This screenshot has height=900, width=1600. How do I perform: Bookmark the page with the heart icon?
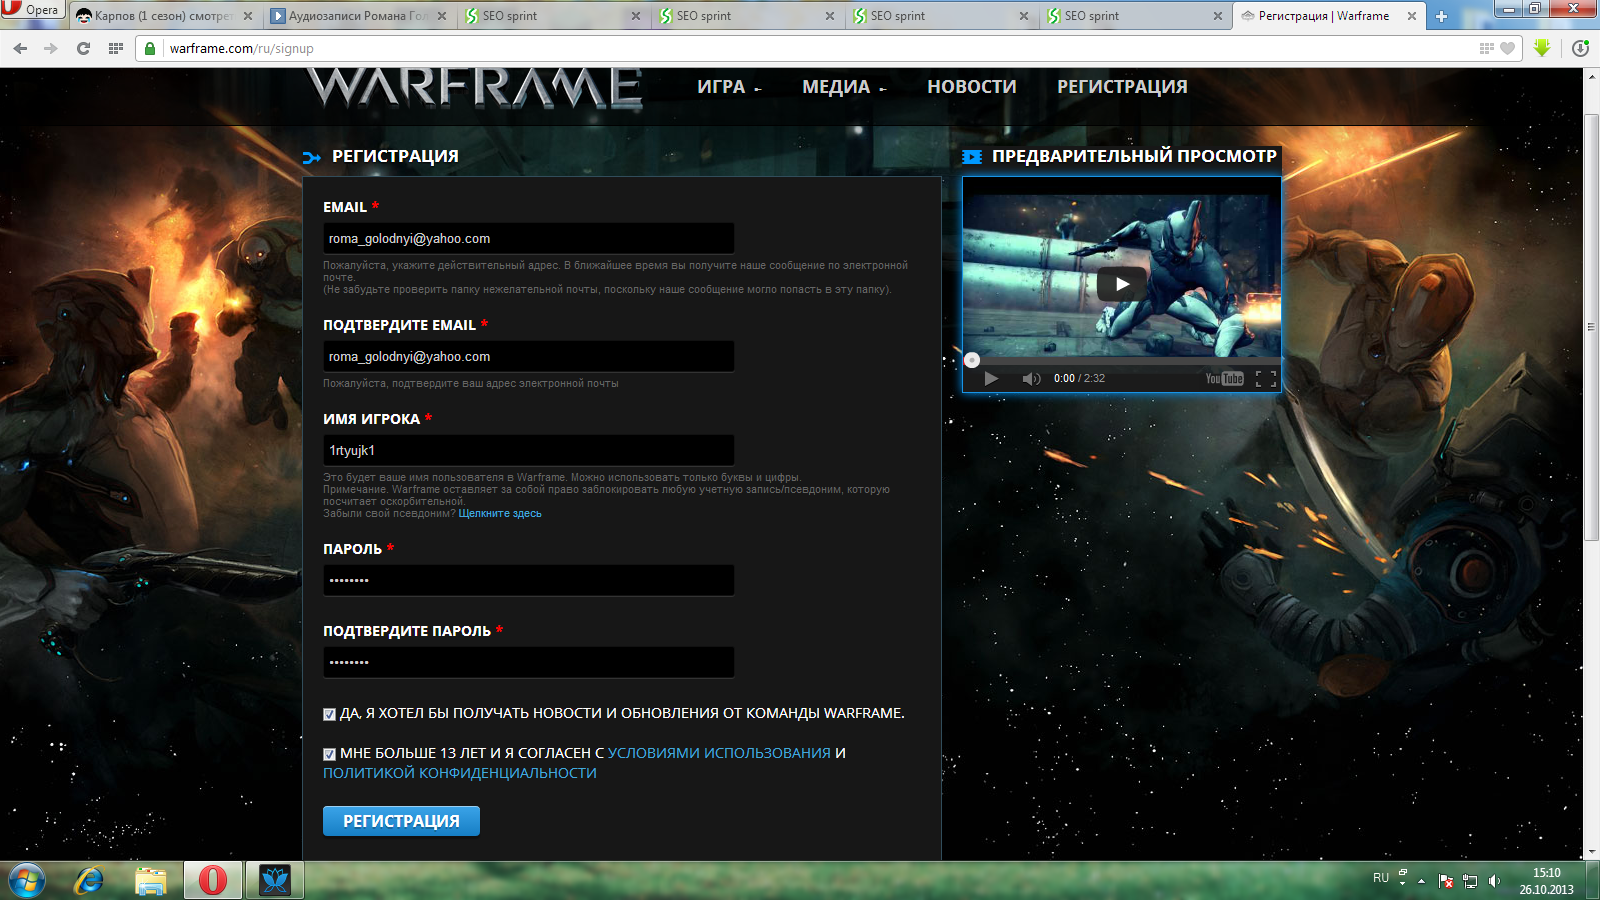1508,48
